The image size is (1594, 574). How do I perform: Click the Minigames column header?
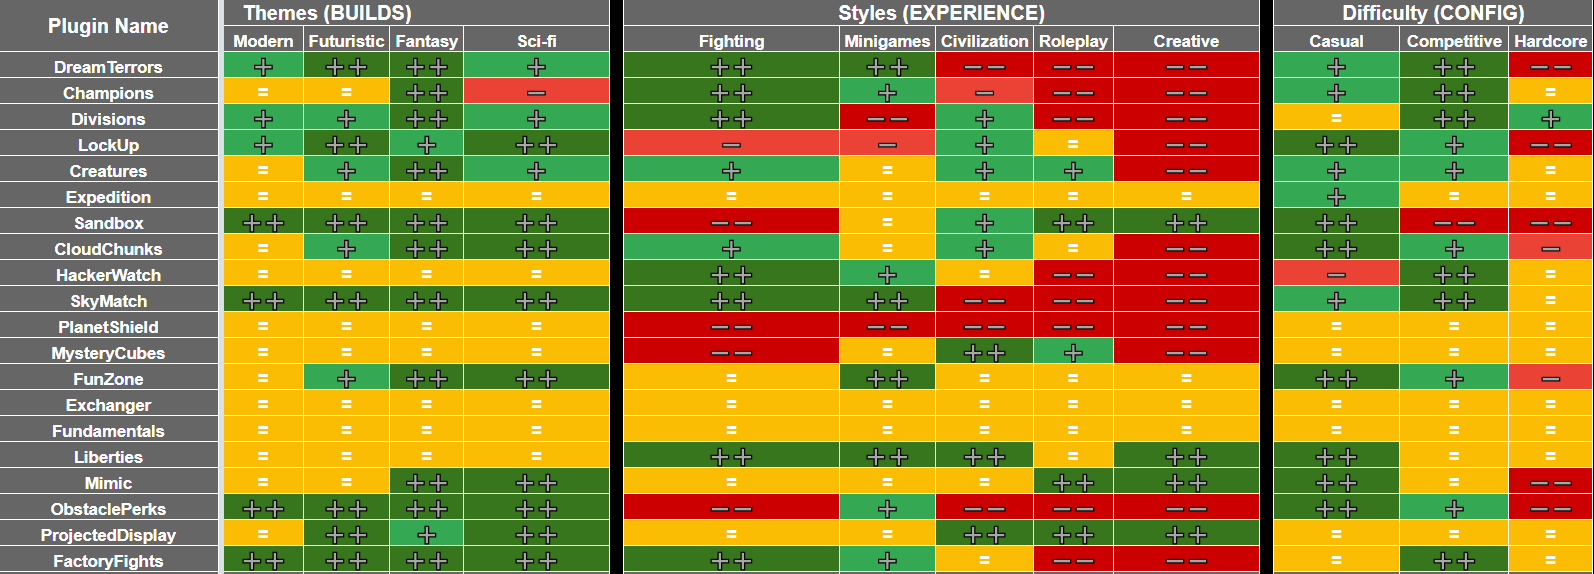[887, 41]
